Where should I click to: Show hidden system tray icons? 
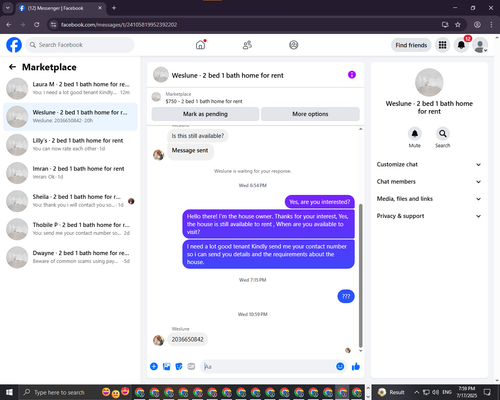(417, 392)
